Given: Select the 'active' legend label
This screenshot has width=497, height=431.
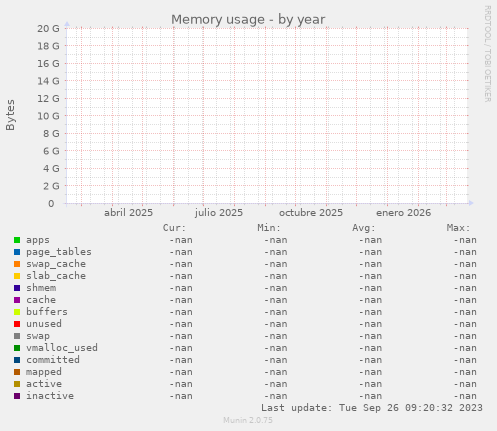Looking at the screenshot, I should tap(44, 384).
